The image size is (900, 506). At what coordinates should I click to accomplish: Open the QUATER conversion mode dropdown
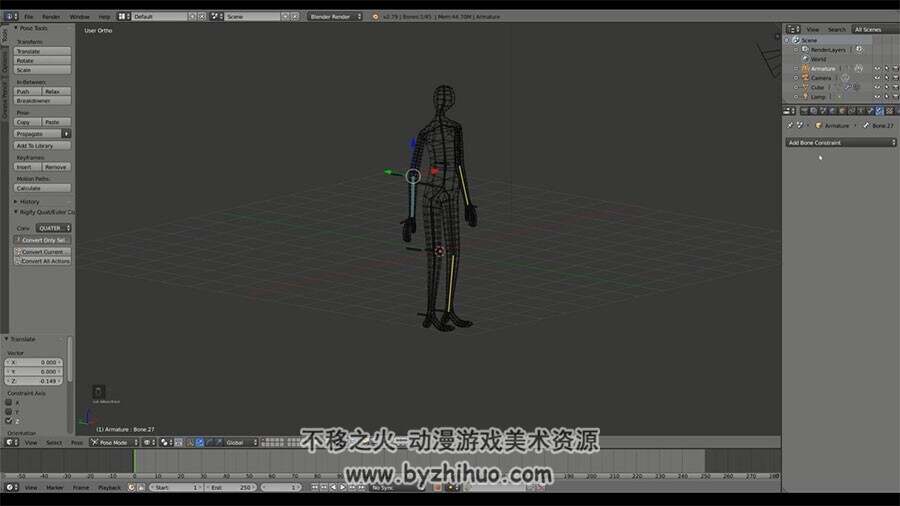53,228
